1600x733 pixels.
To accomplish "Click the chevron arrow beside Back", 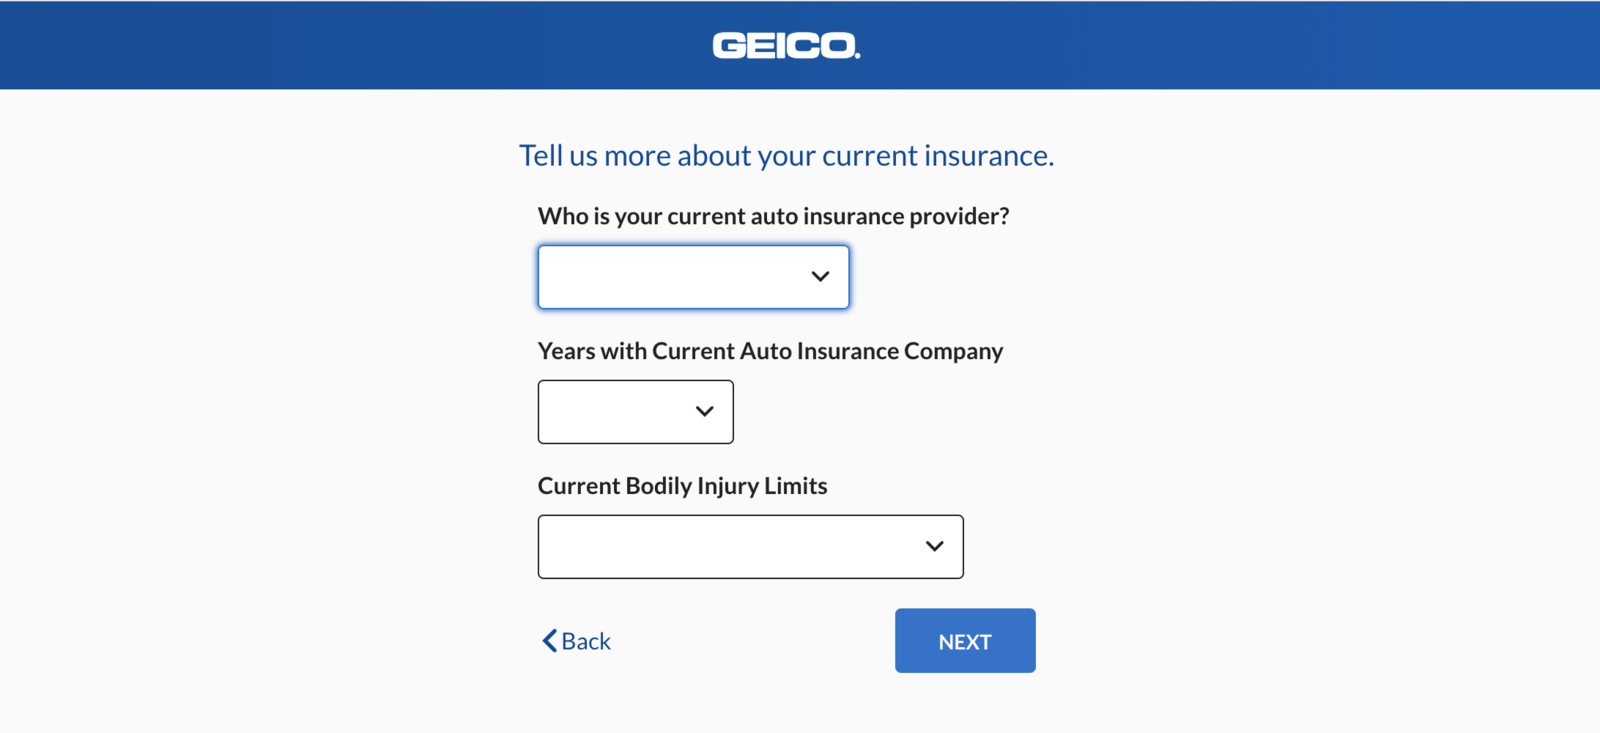I will 549,641.
